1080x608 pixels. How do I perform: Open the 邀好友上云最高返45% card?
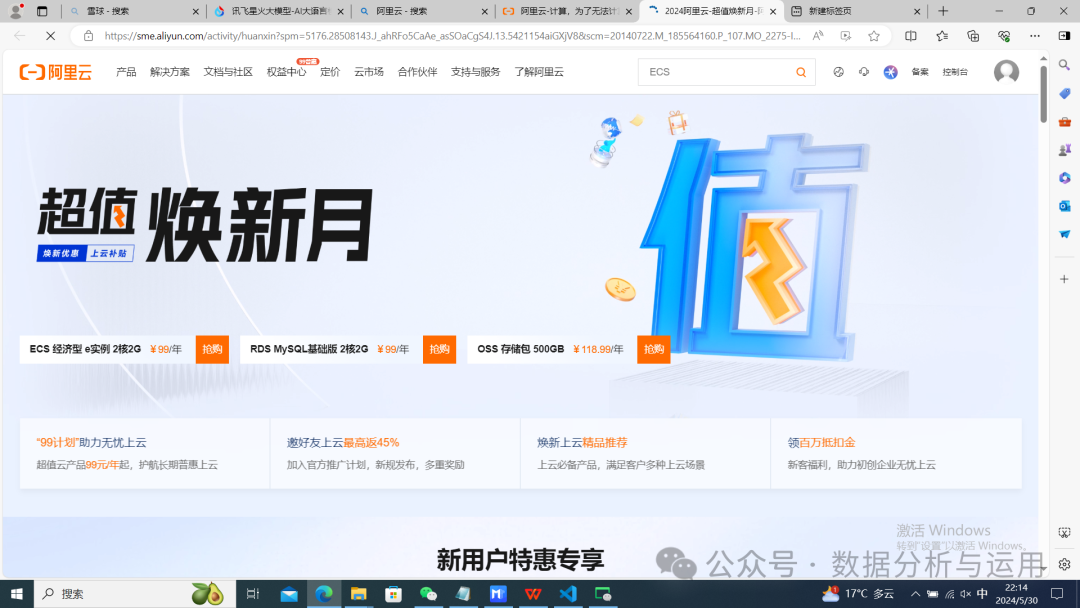point(395,453)
